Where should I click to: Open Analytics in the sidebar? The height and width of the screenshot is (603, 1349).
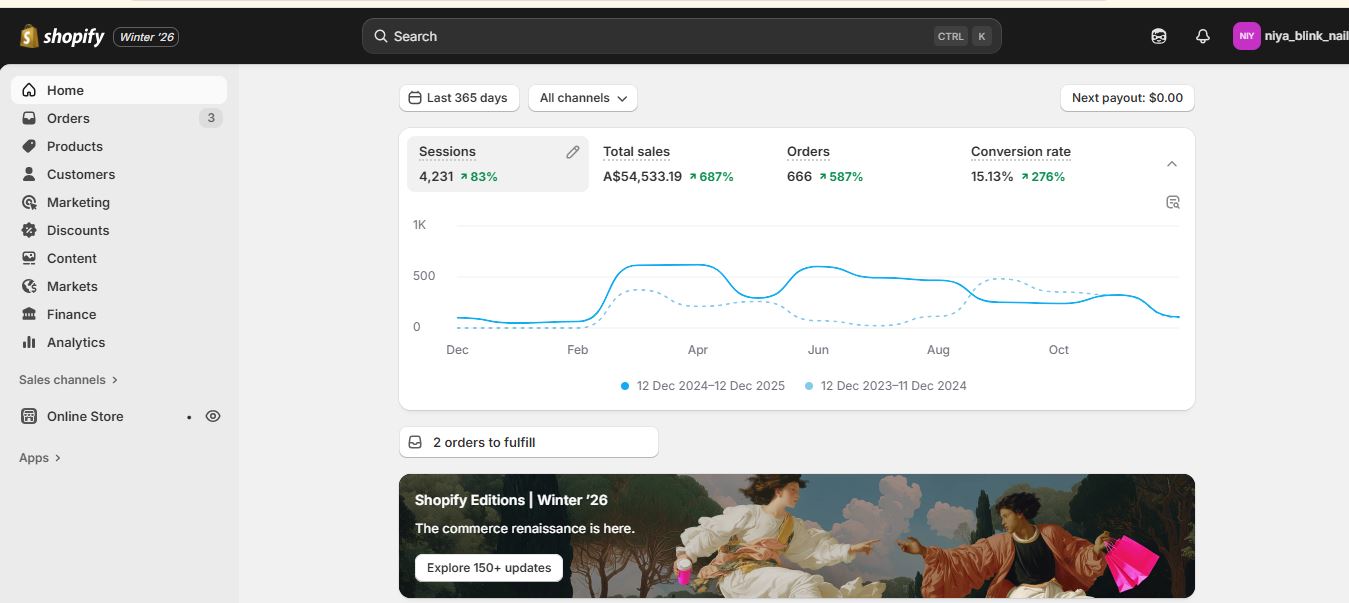[x=119, y=342]
